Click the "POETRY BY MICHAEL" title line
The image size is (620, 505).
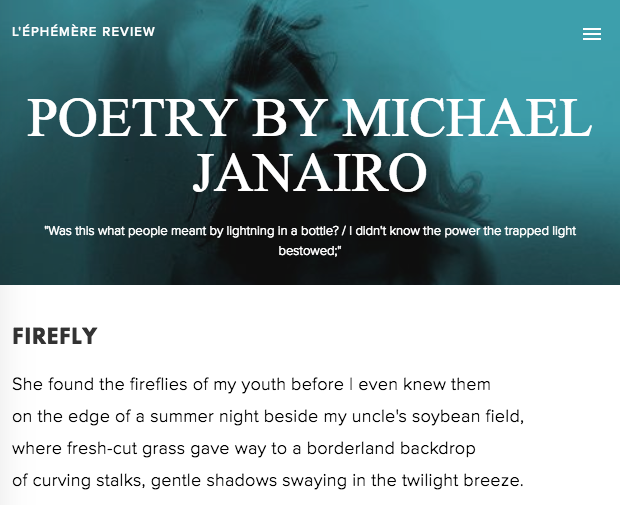click(310, 120)
